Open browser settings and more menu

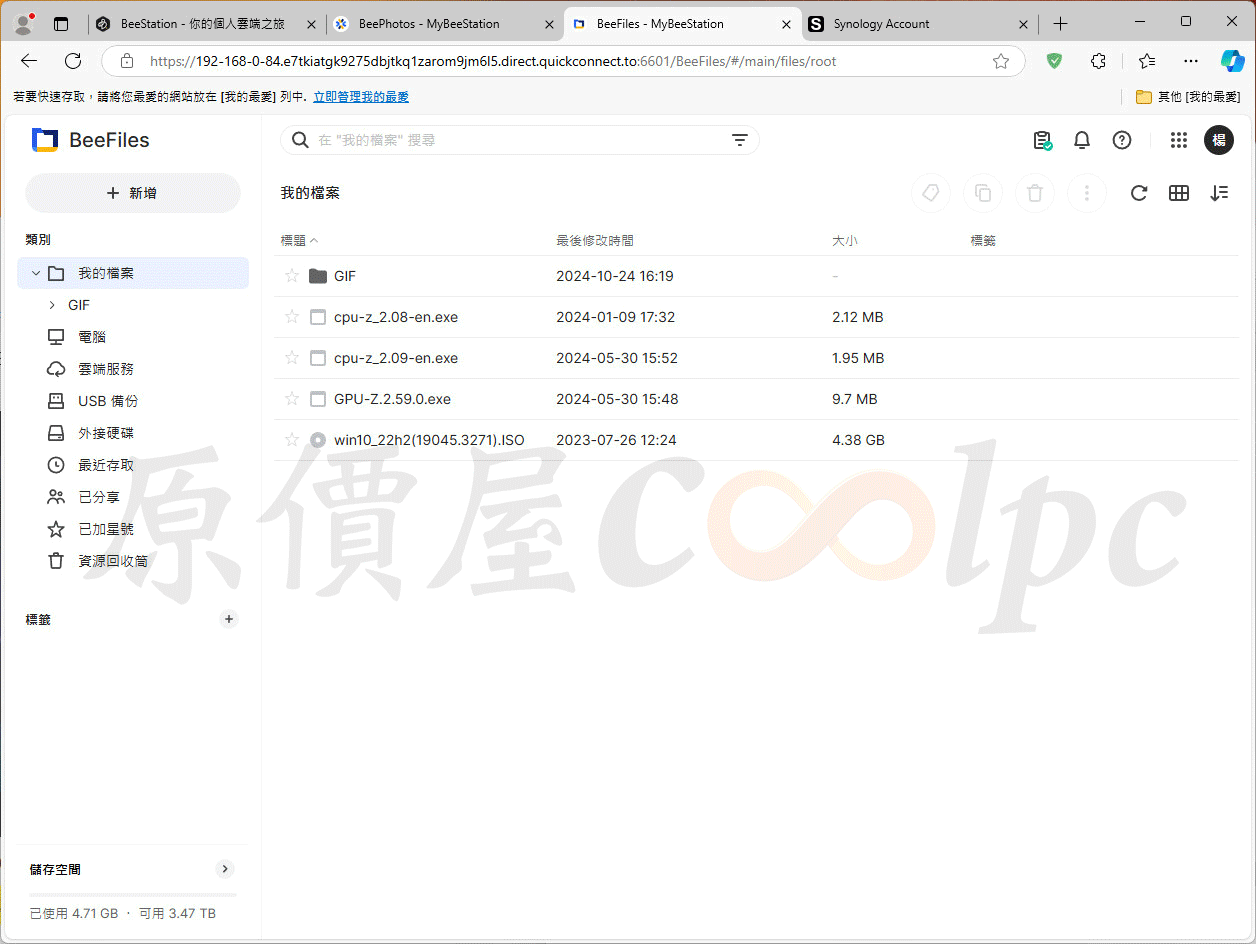[x=1191, y=61]
